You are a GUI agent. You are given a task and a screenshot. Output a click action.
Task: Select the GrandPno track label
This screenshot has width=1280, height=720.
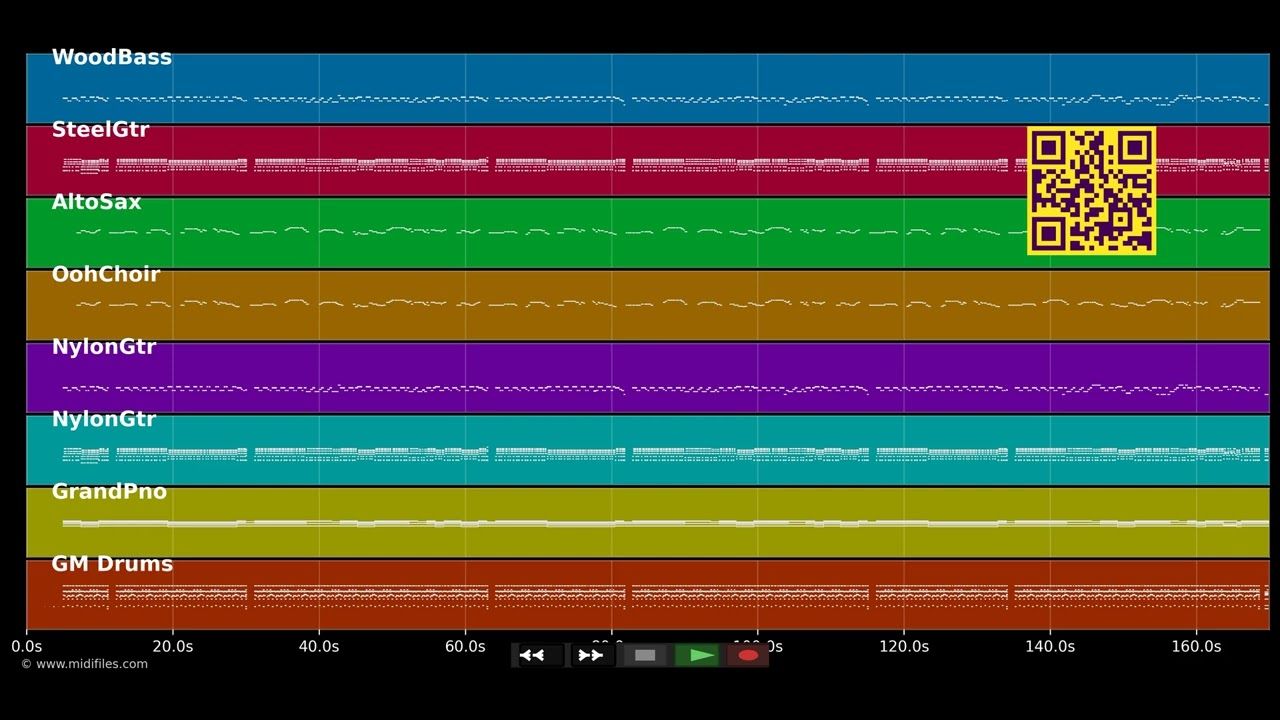point(109,492)
